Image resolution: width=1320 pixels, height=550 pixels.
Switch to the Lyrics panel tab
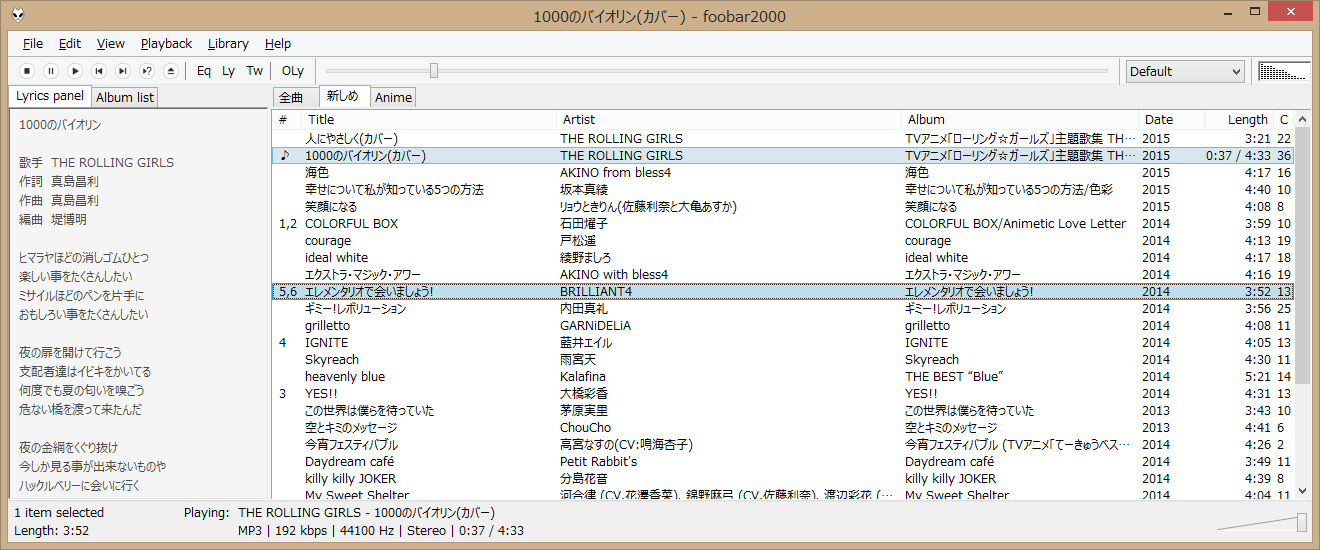[x=50, y=96]
